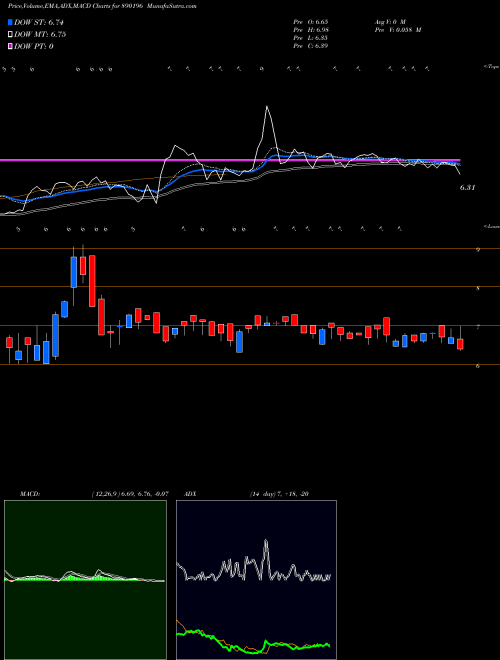
Task: Click the white DOW MT legend swatch
Action: point(10,35)
